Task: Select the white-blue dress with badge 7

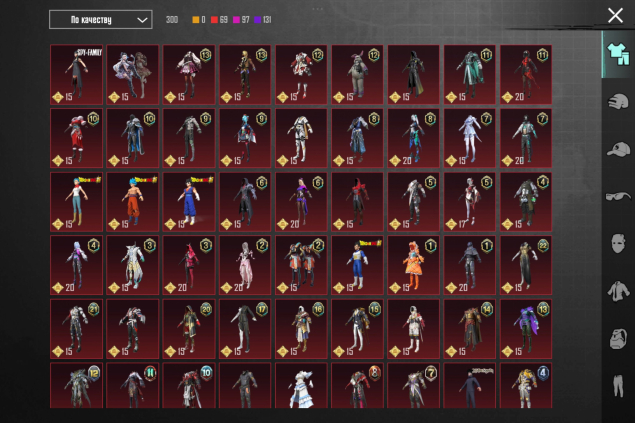Action: pyautogui.click(x=470, y=138)
